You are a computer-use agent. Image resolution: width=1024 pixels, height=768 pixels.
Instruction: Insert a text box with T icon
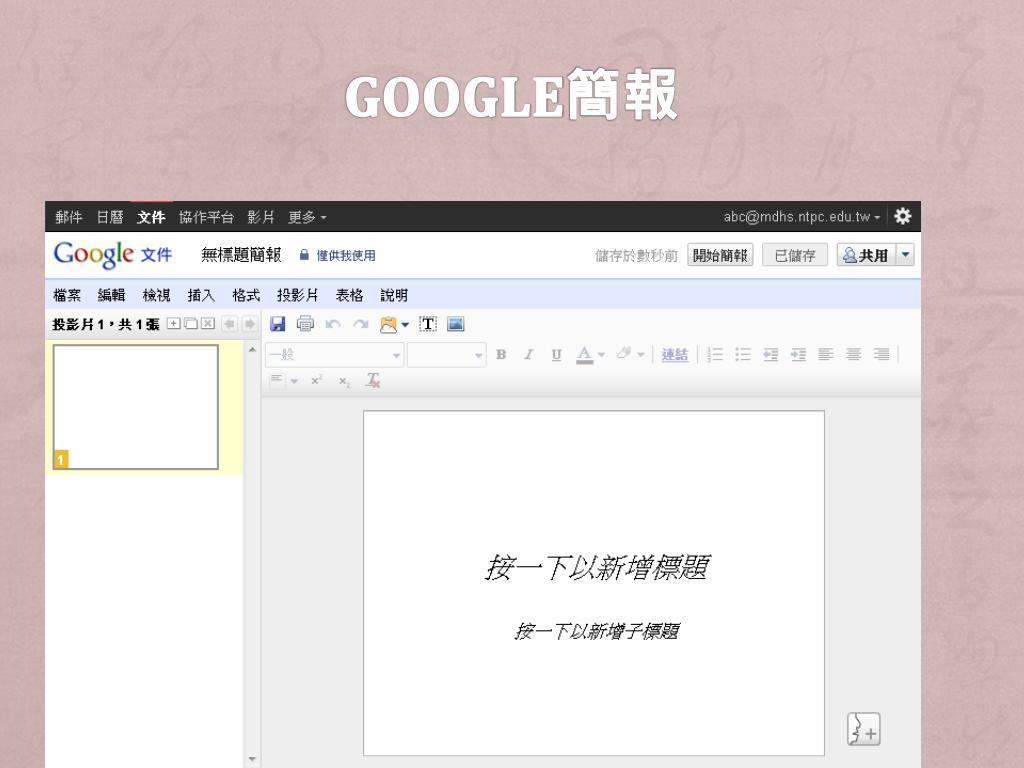click(x=428, y=324)
